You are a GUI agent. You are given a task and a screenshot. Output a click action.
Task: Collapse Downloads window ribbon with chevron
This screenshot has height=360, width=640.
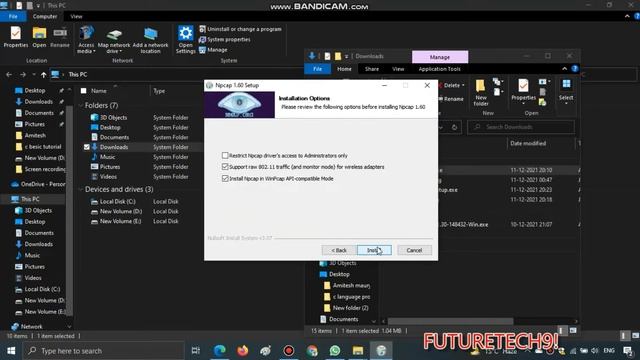564,69
